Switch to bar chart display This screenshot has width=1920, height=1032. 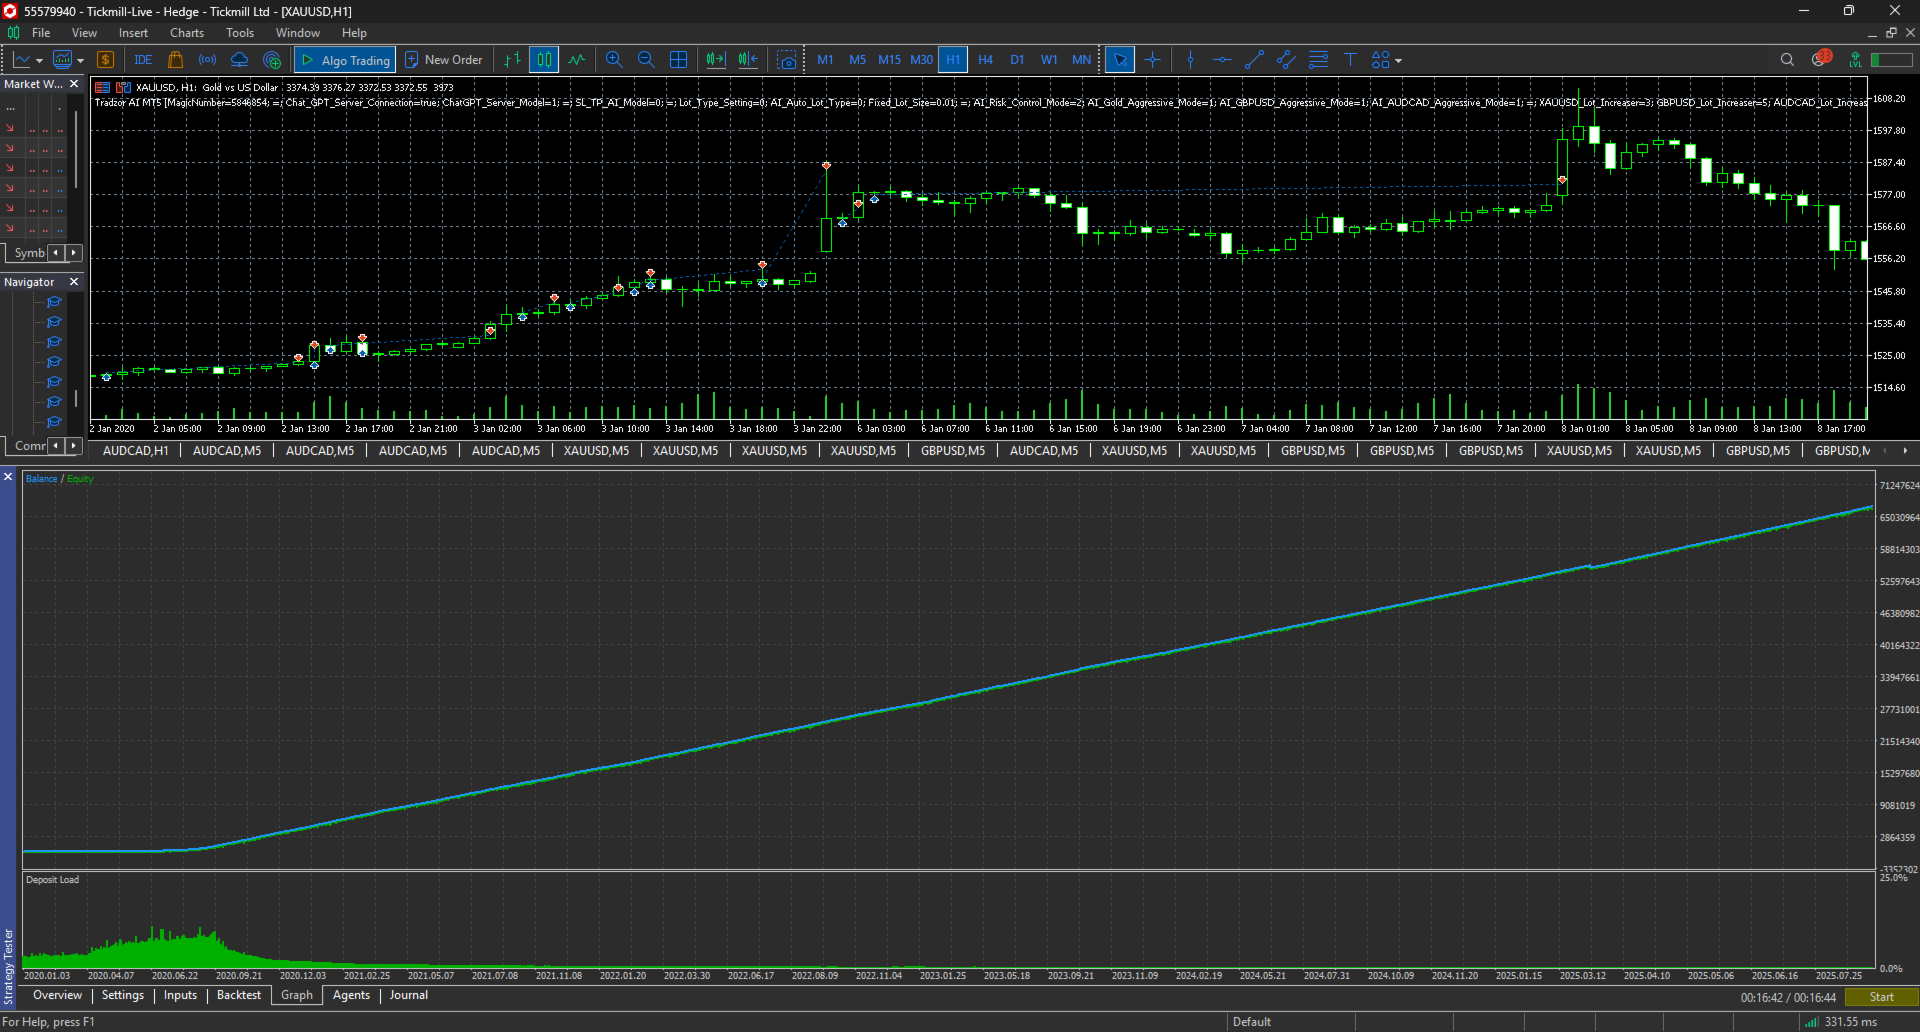[513, 60]
